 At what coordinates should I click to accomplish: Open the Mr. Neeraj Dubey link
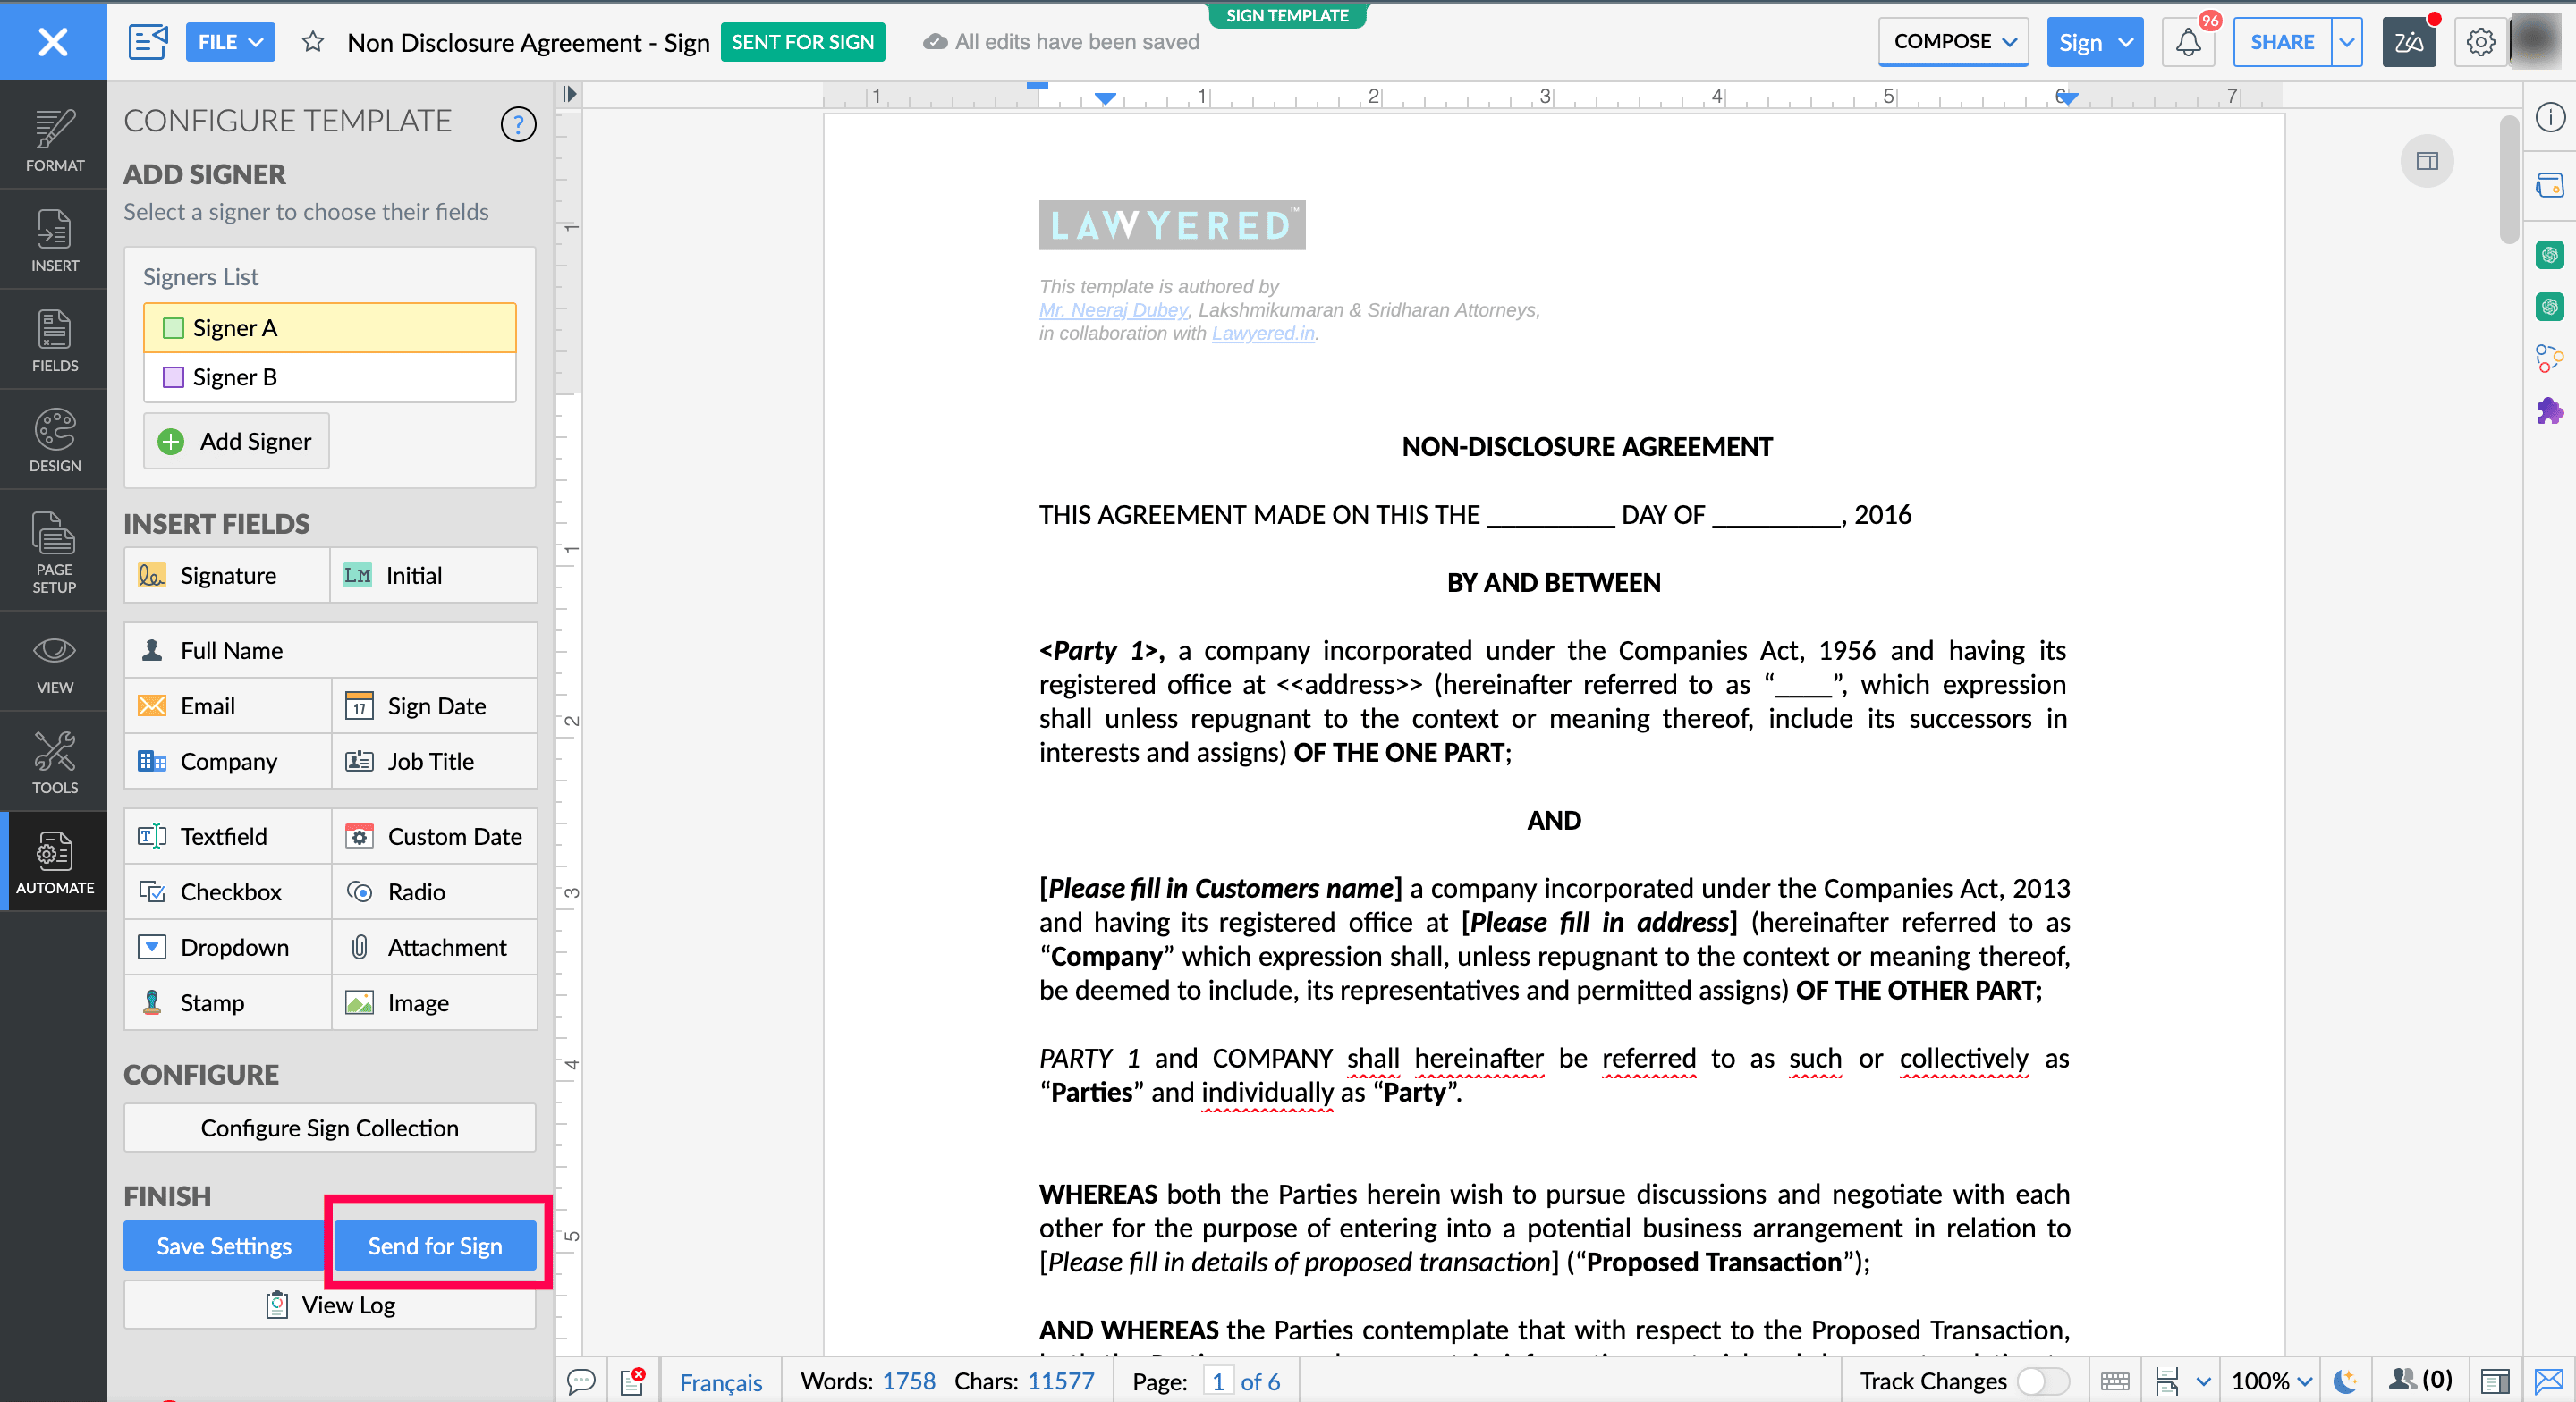pos(1113,310)
